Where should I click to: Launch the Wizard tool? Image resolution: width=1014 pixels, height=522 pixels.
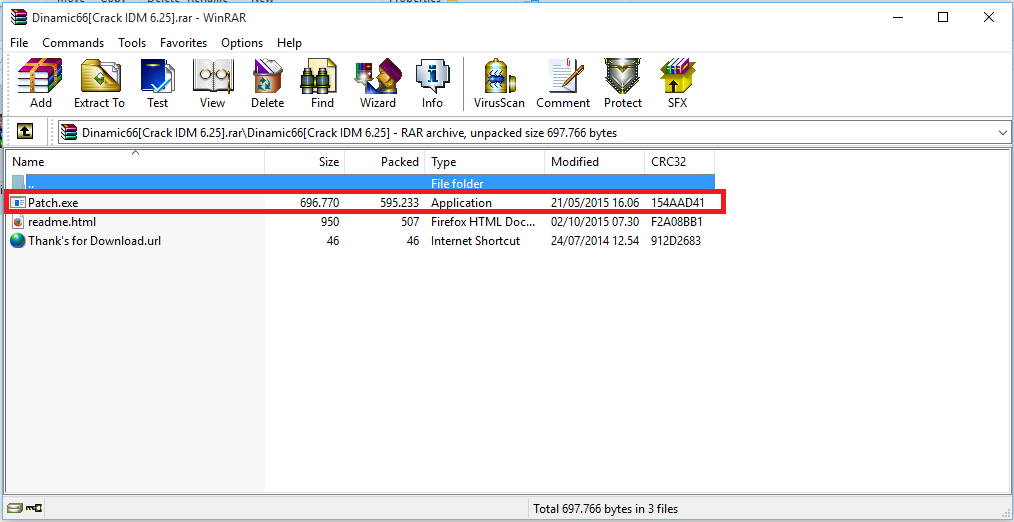pos(378,83)
